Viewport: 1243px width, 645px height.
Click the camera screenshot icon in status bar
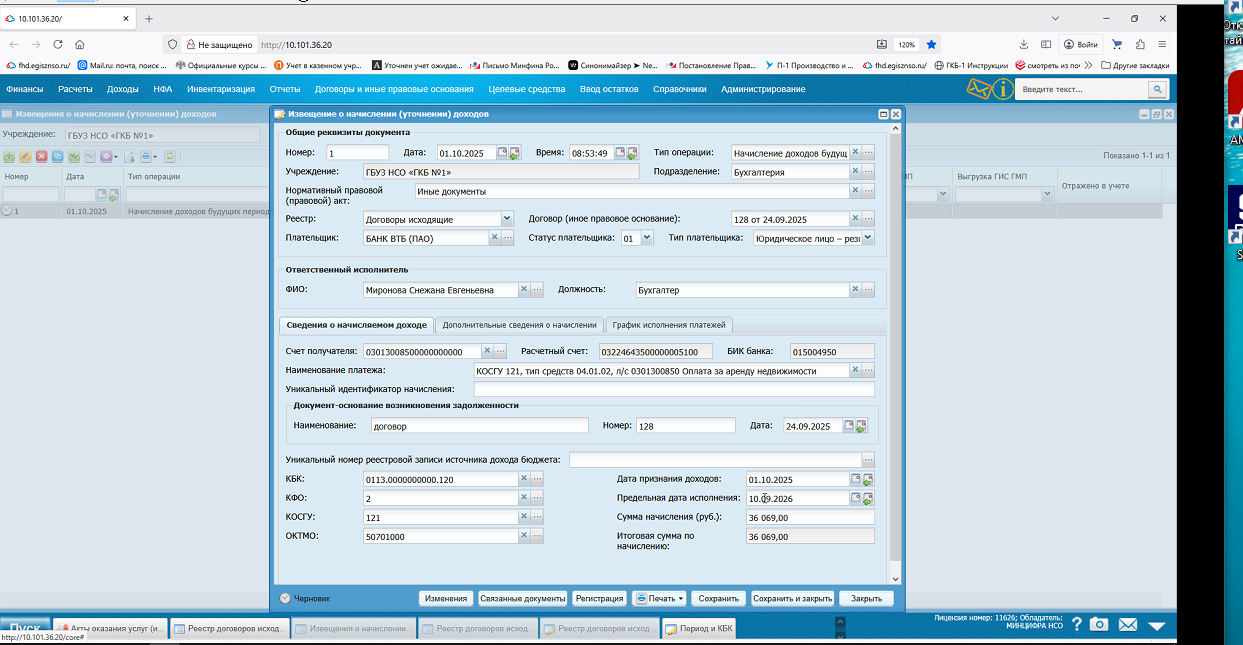[x=1099, y=624]
